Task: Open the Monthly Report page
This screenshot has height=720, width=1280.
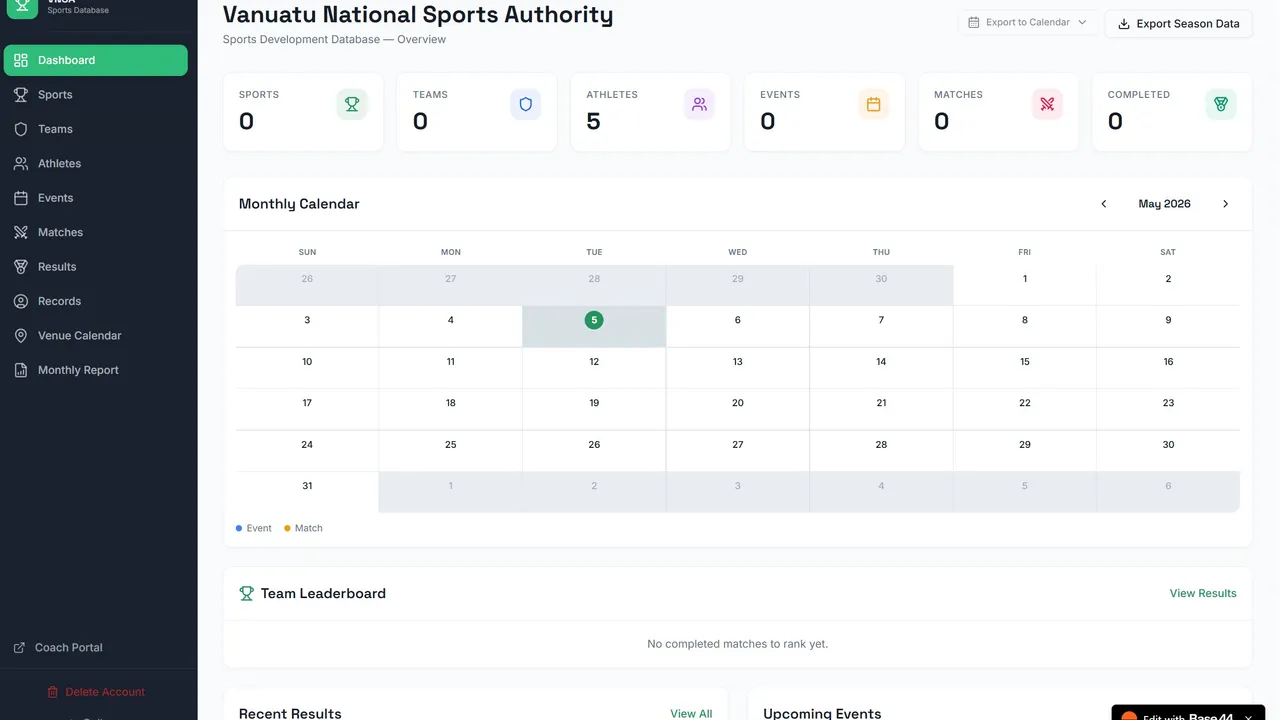Action: [96, 371]
